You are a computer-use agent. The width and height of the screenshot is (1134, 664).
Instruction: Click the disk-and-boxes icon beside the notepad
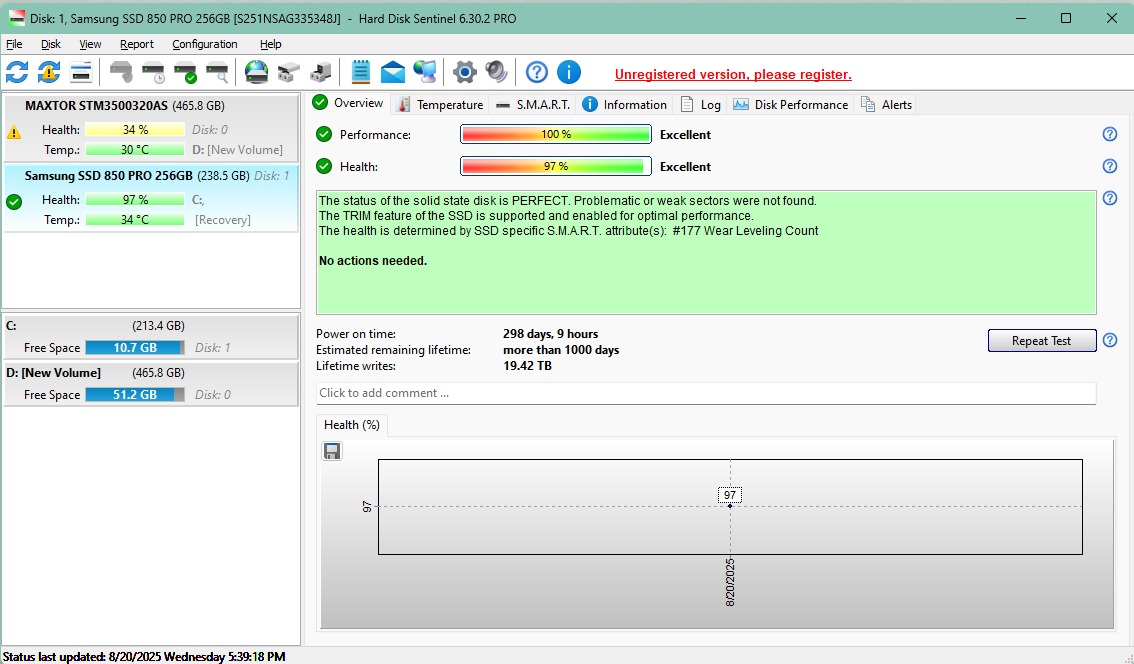[x=320, y=72]
